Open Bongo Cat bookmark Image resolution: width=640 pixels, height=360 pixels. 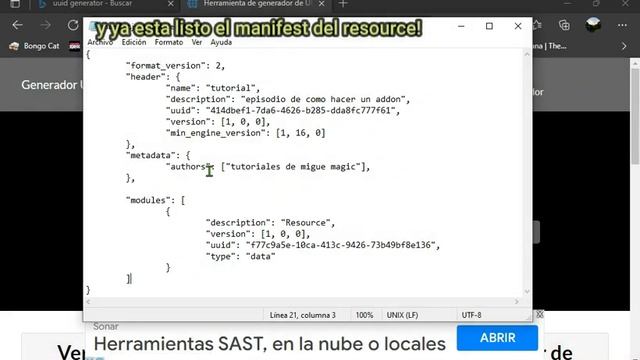(x=34, y=46)
